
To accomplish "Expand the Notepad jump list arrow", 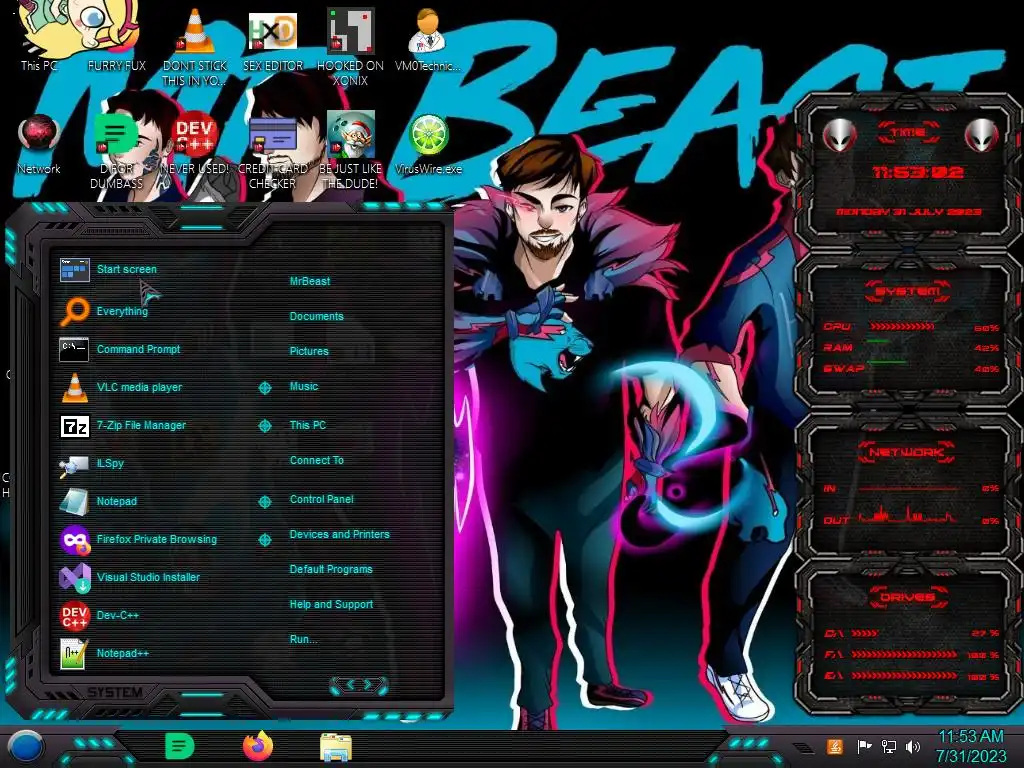I will coord(264,502).
